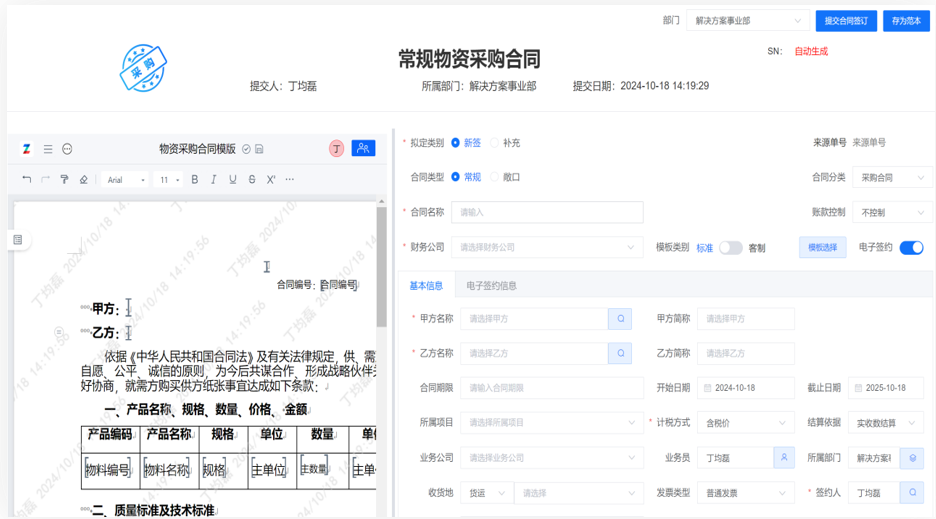The width and height of the screenshot is (936, 519).
Task: Click the person icon next to 业务员
Action: coord(785,458)
